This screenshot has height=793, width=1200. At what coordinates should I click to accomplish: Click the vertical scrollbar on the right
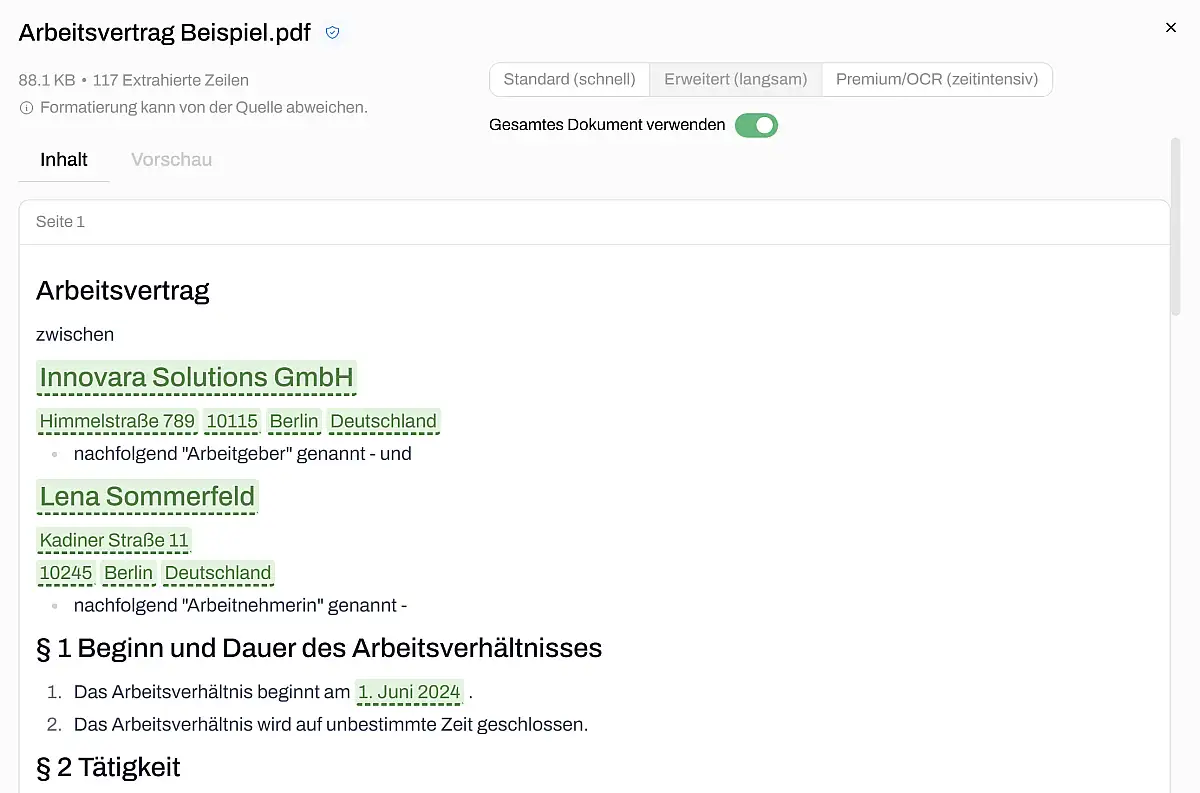point(1175,230)
